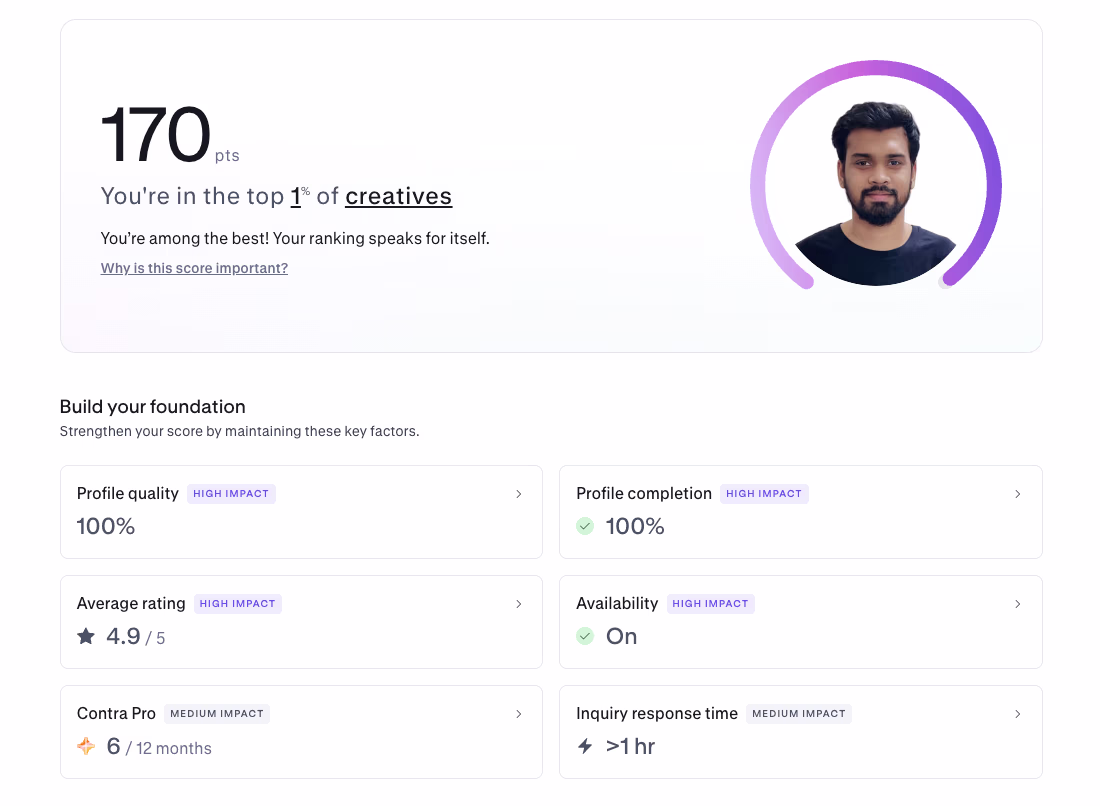Click the 170 pts score number
1100x806 pixels.
click(x=156, y=136)
